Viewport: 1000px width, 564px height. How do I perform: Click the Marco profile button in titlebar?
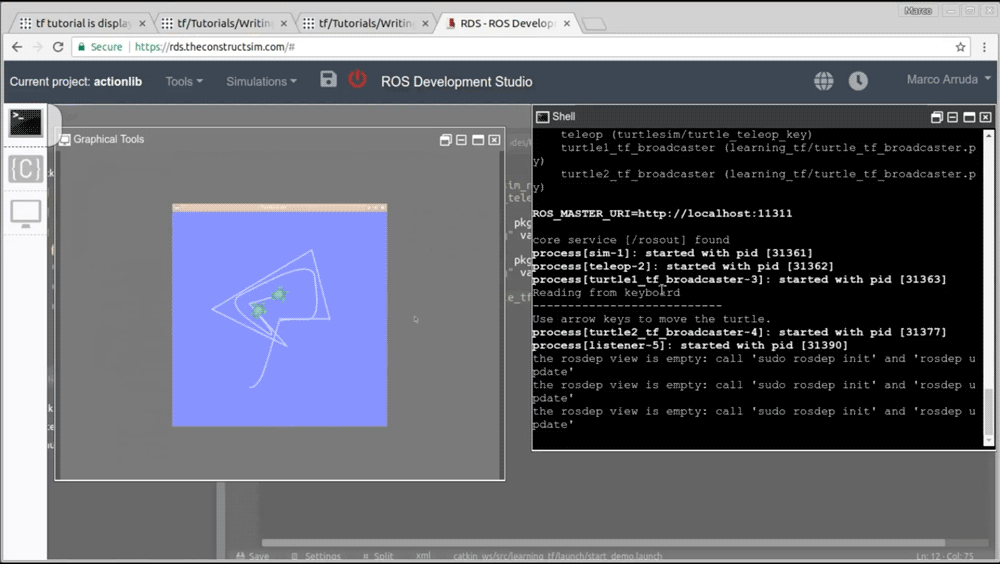[x=918, y=10]
